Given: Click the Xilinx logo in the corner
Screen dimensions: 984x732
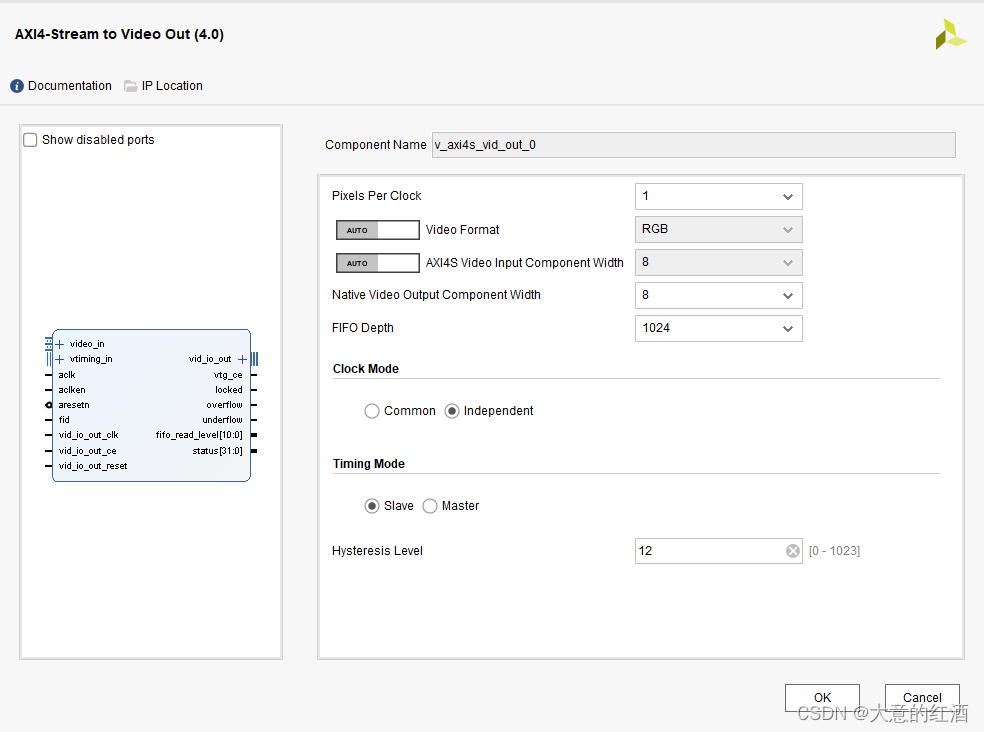Looking at the screenshot, I should [949, 33].
